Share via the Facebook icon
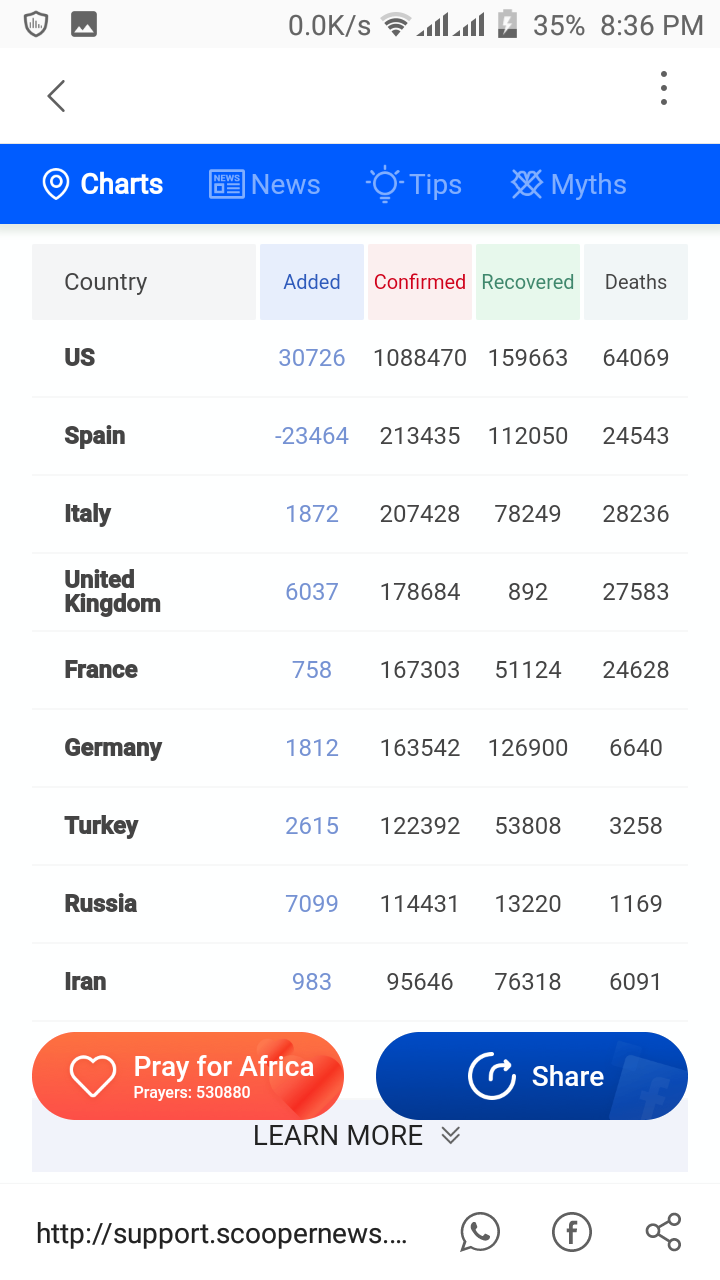Viewport: 720px width, 1280px height. pos(572,1232)
